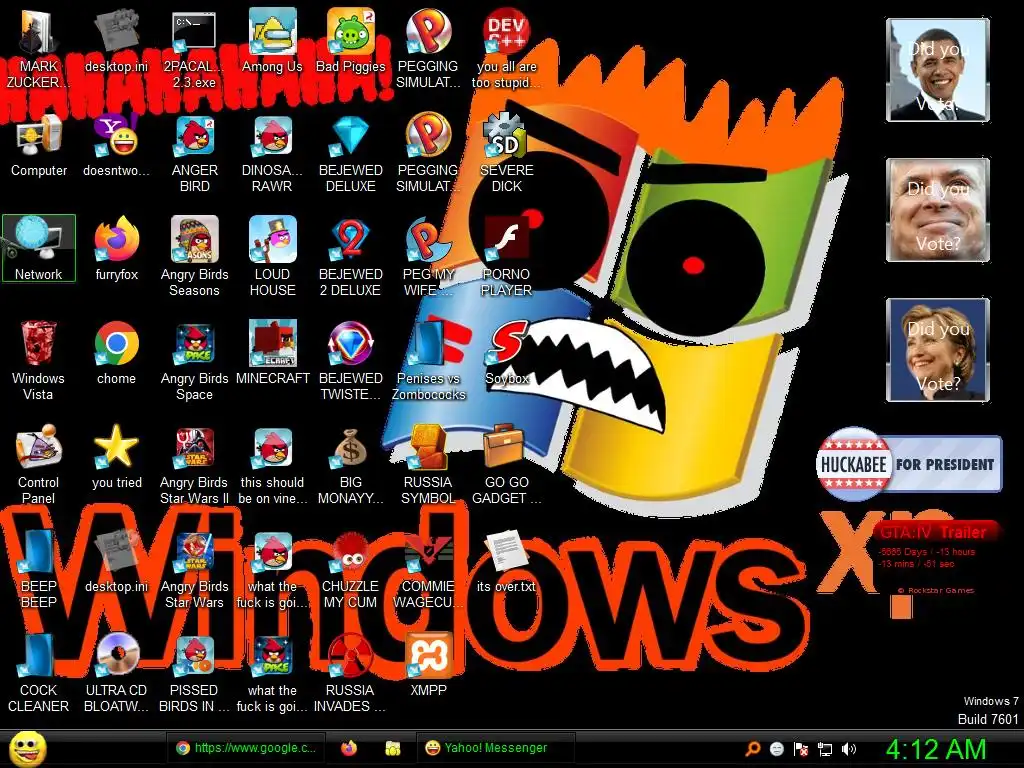The image size is (1024, 768).
Task: Launch the chome browser shortcut
Action: 116,353
